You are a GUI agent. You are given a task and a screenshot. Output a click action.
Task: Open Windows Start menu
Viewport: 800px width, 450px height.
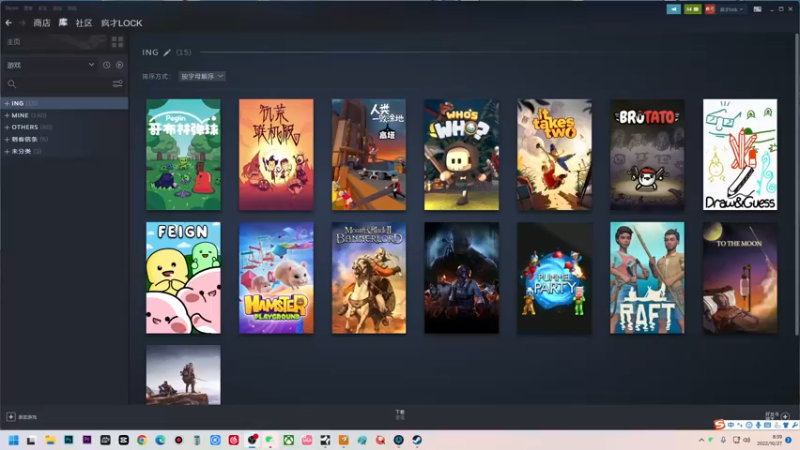[14, 440]
